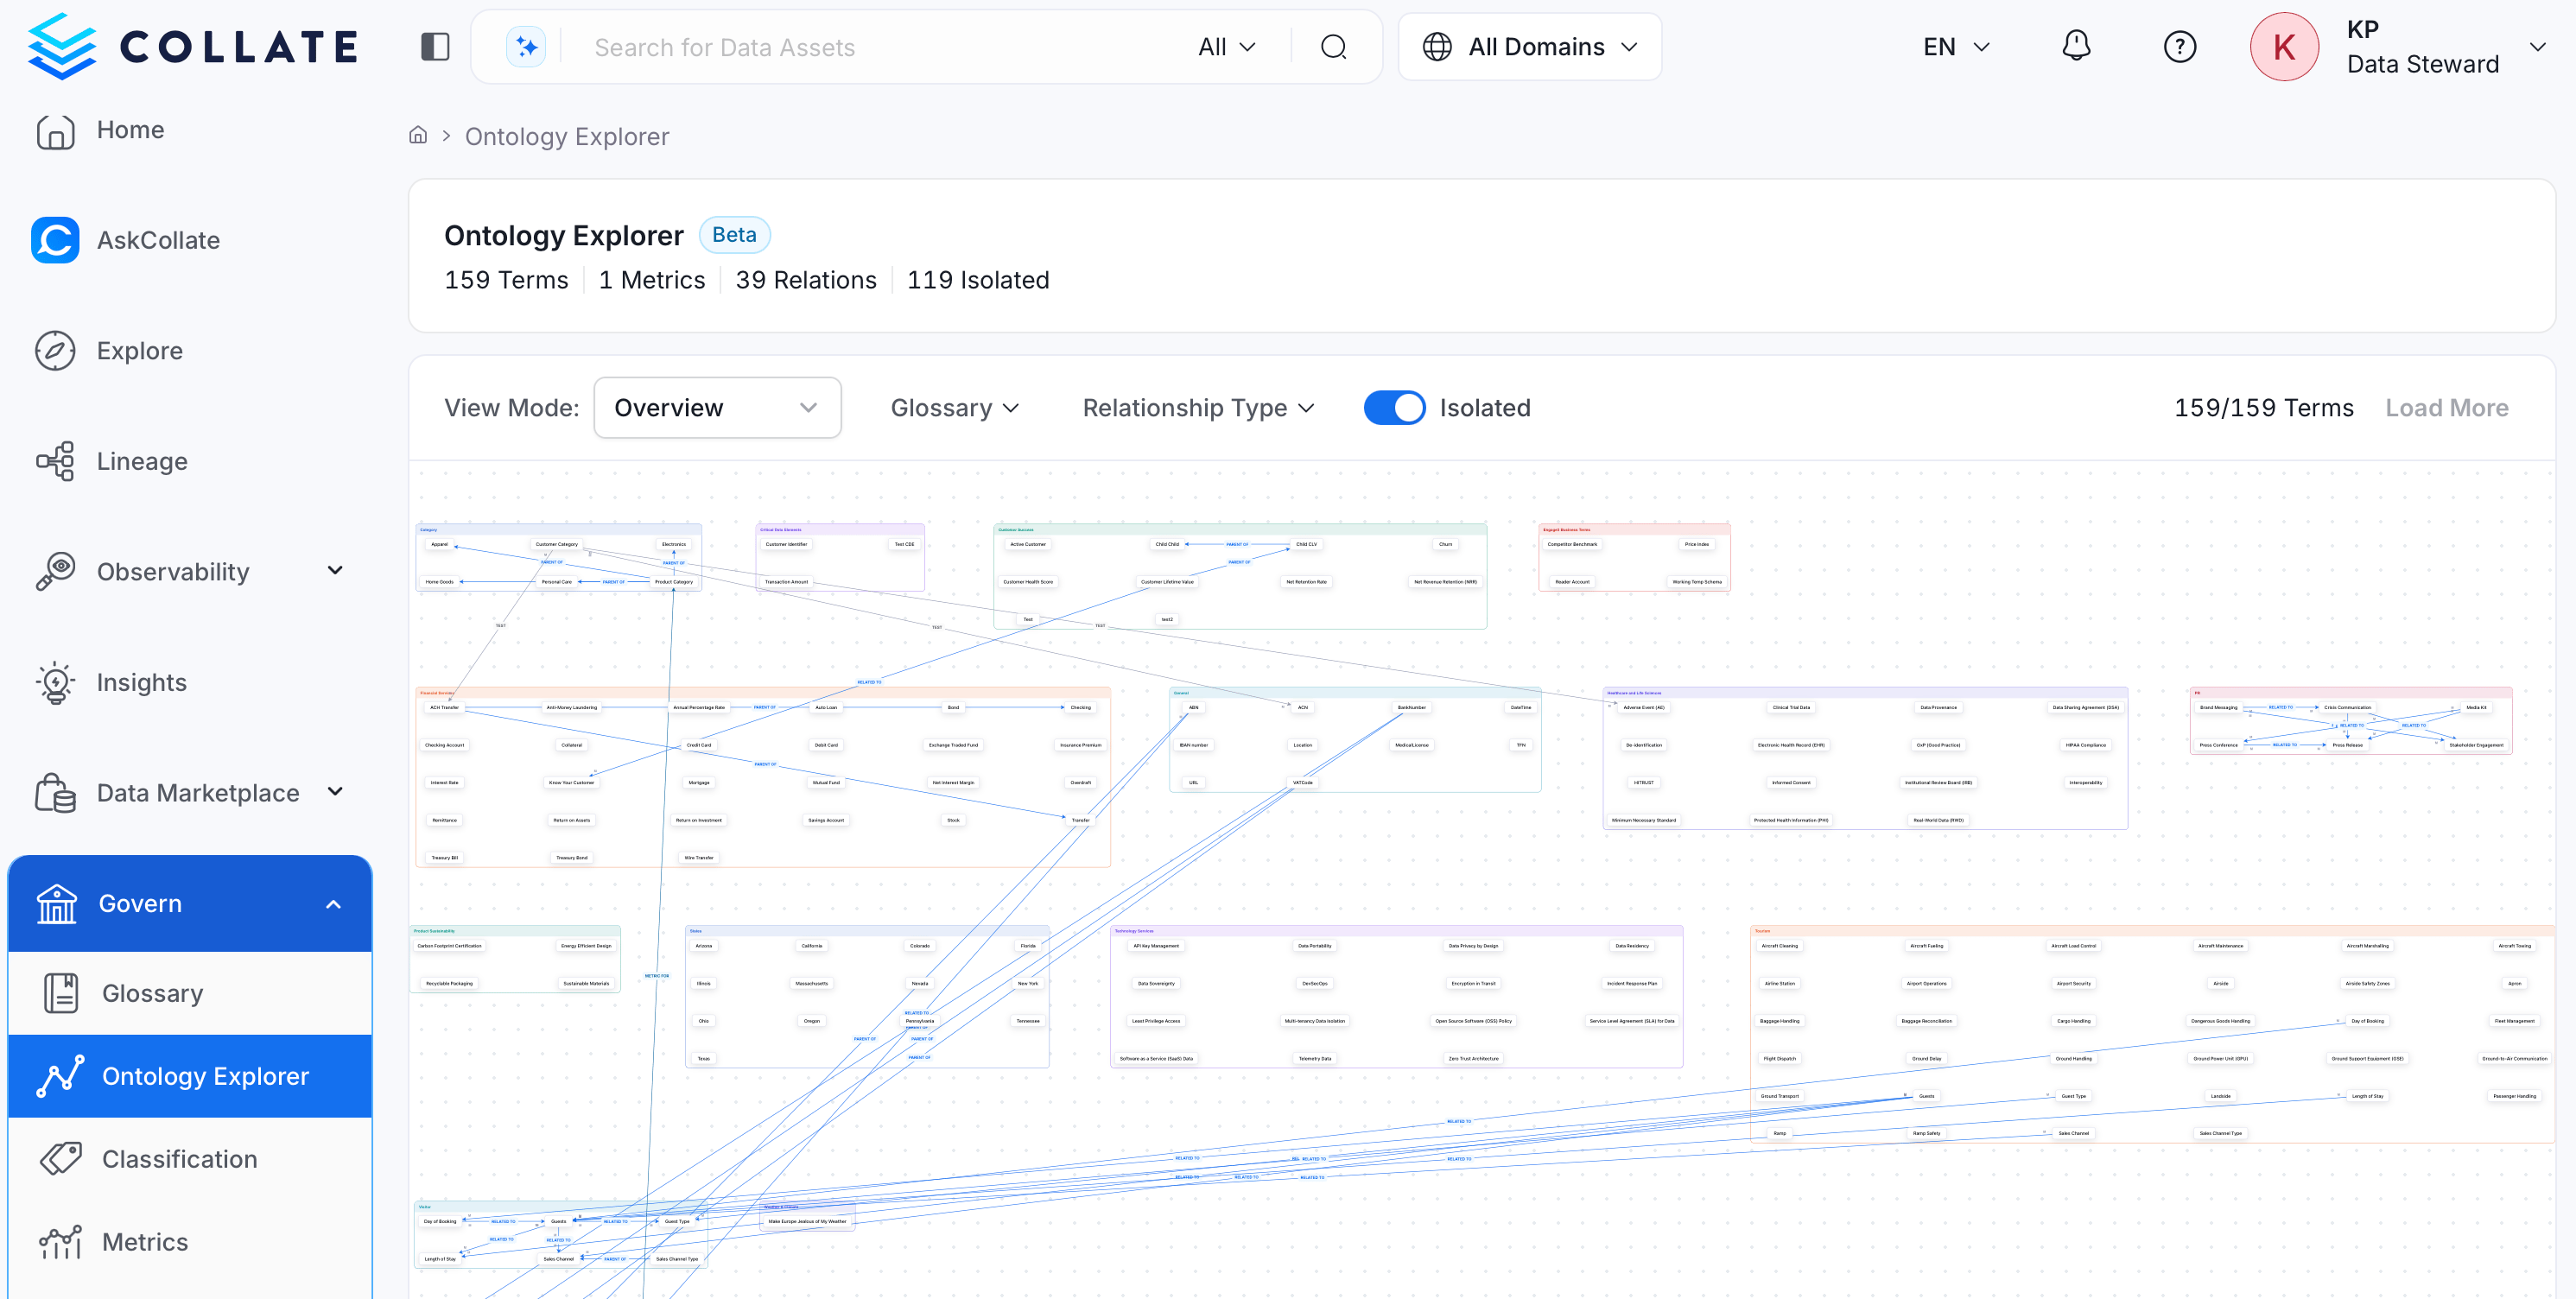
Task: Select the Adverse Event (AE) node
Action: [x=1644, y=707]
